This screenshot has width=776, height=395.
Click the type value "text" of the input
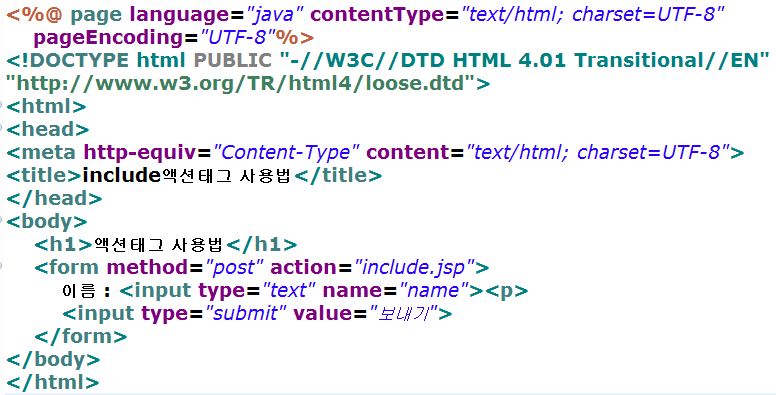289,290
